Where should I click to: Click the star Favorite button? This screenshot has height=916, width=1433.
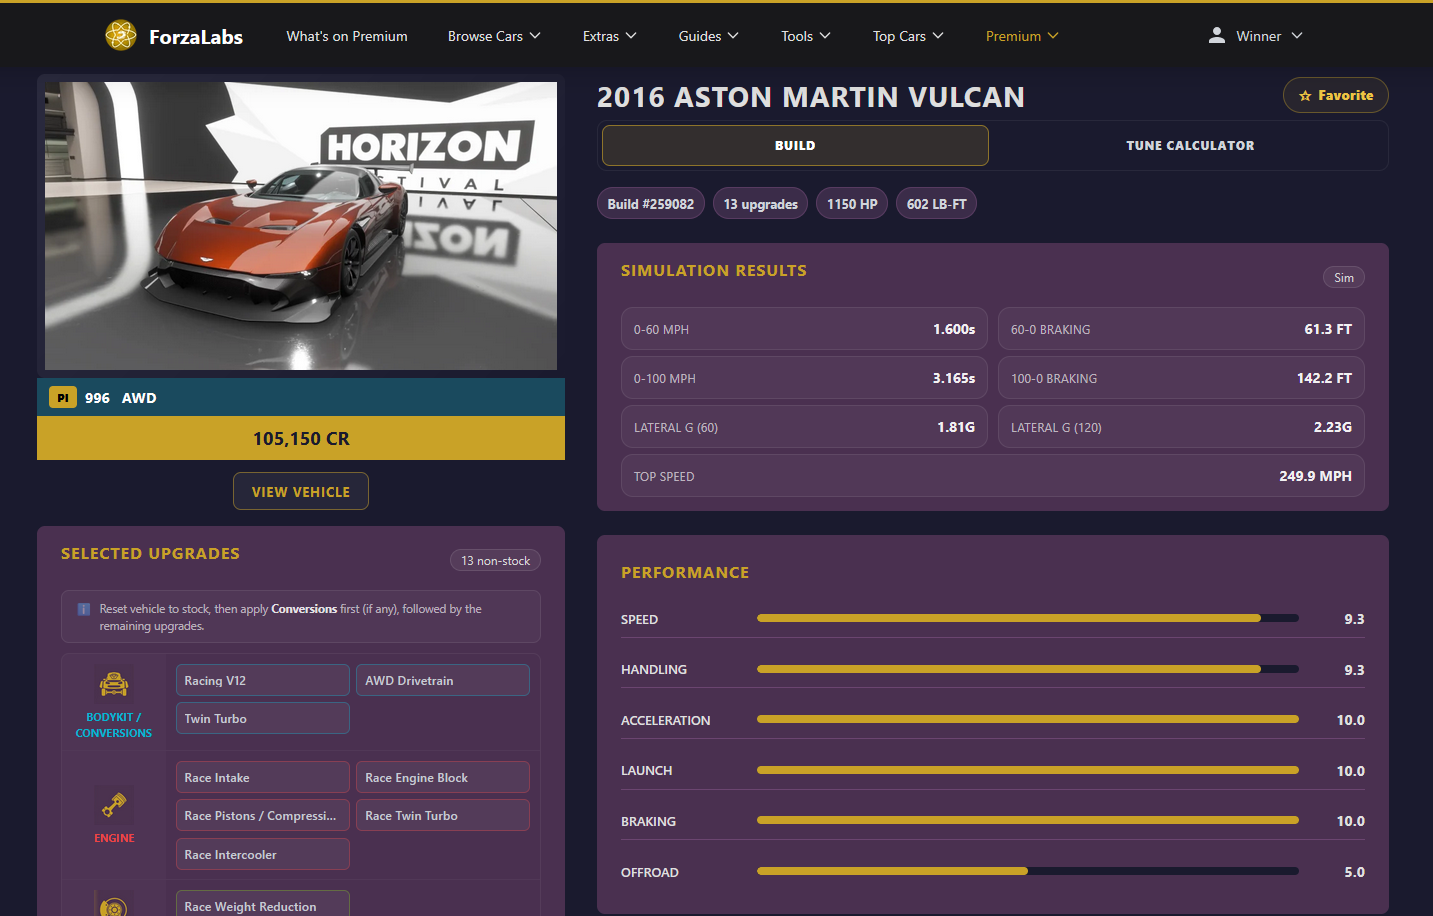tap(1335, 95)
